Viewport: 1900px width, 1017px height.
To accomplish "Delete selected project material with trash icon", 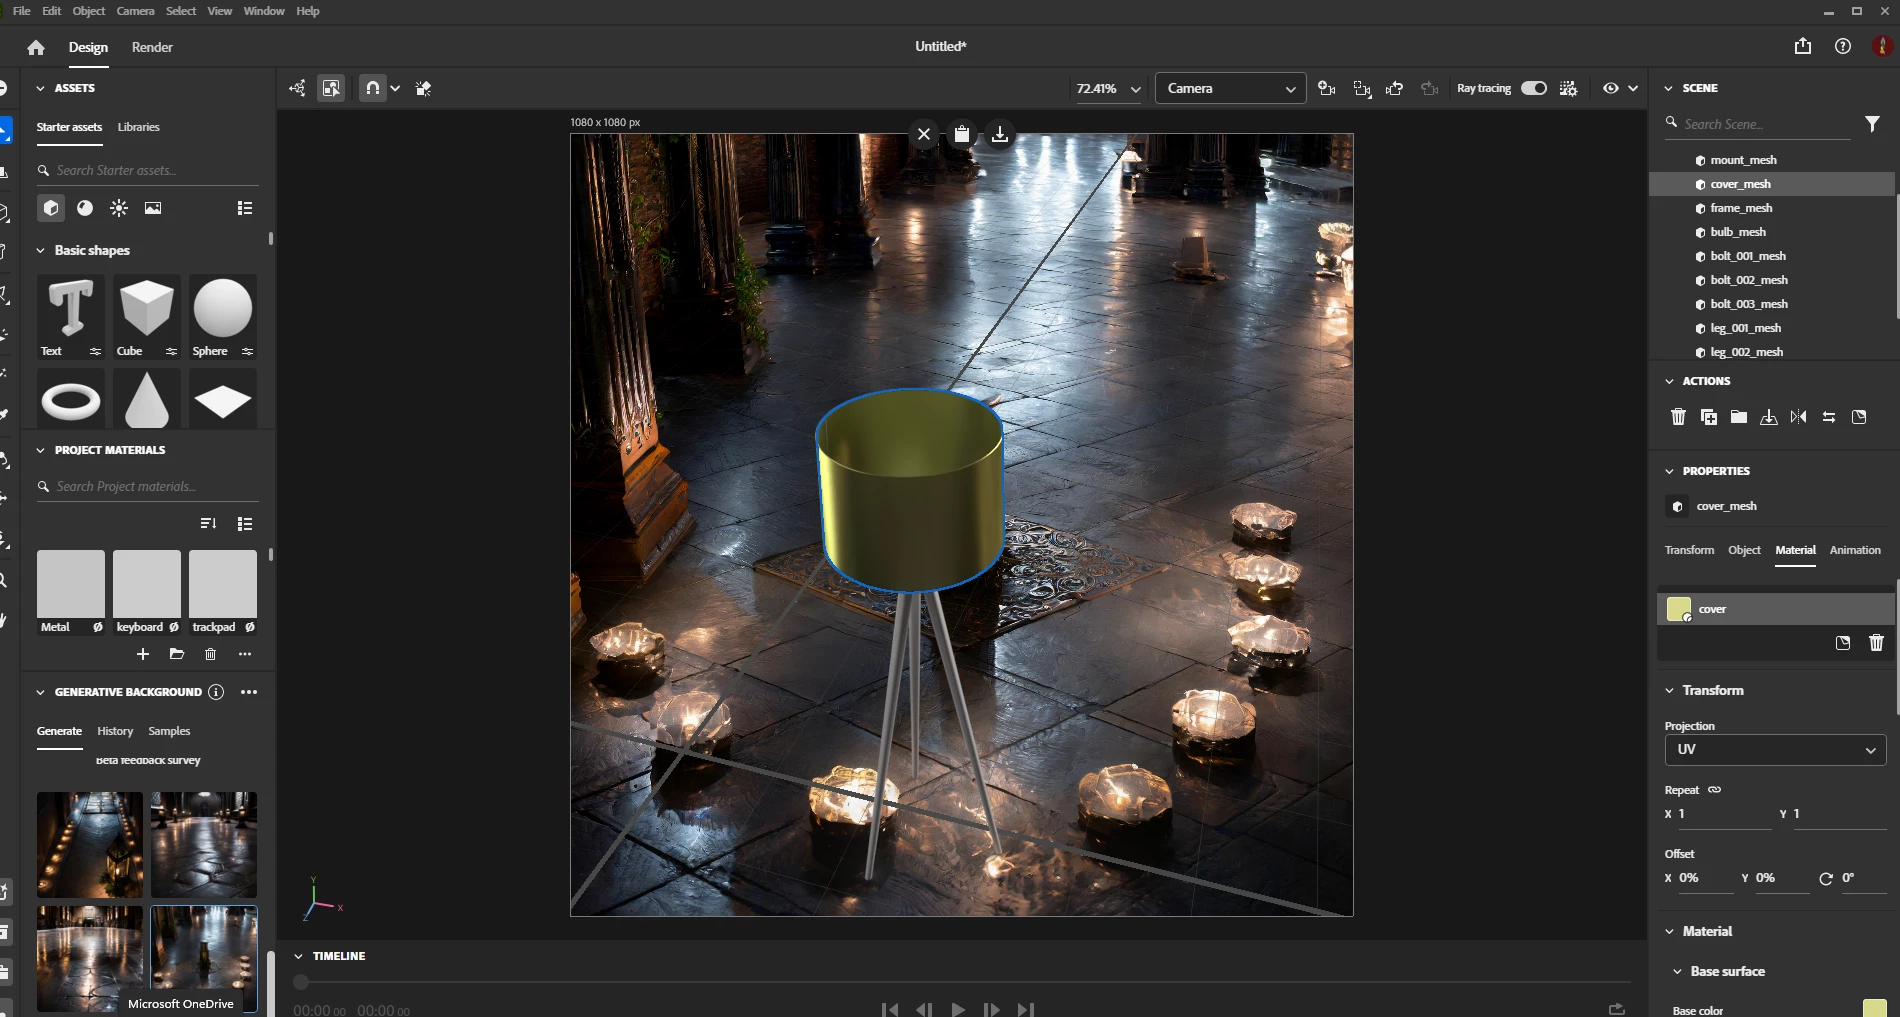I will click(x=210, y=654).
